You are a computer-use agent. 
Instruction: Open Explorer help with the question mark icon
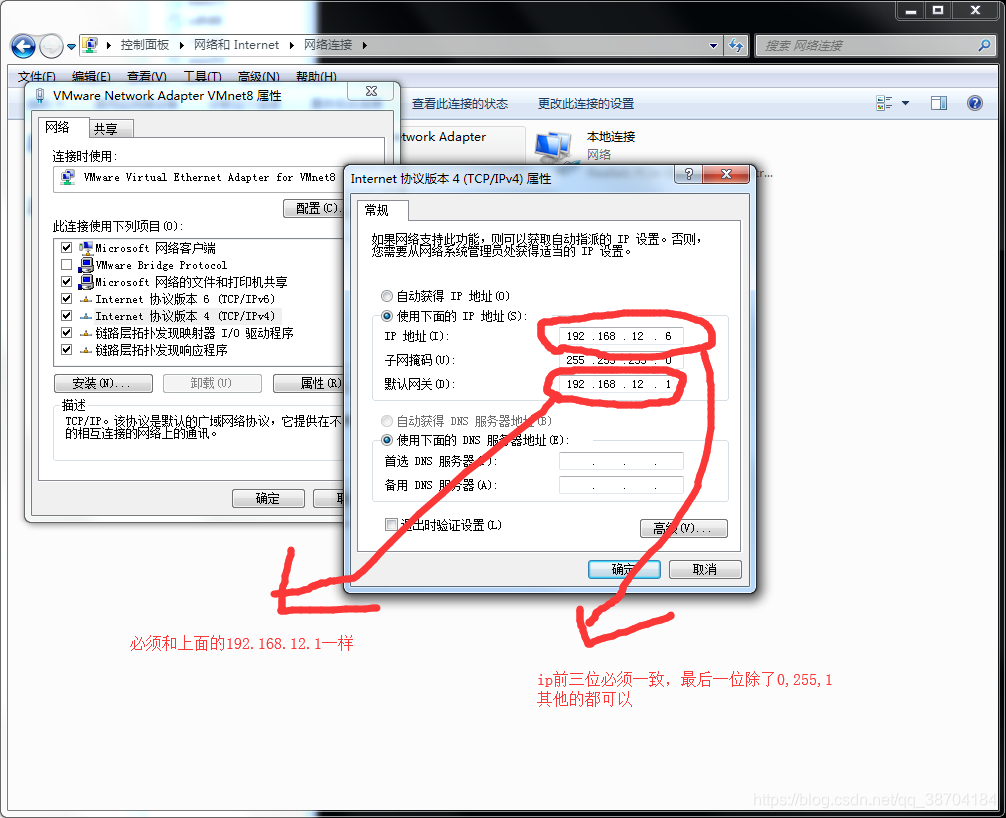click(975, 103)
